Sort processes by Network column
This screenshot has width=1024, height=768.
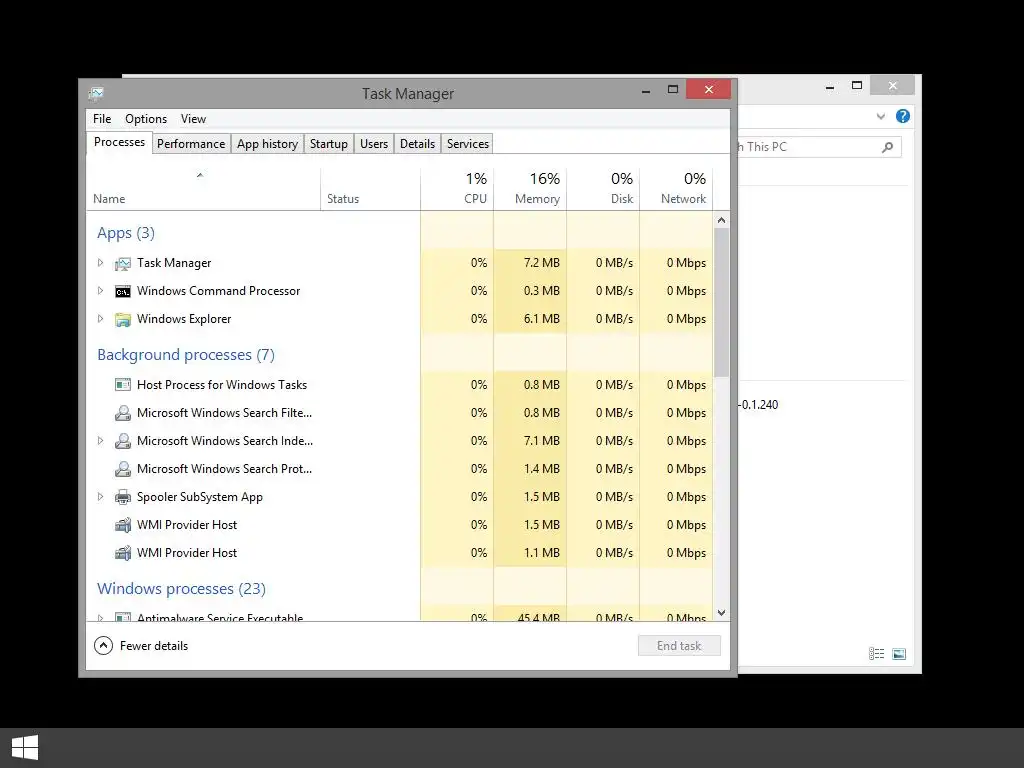click(676, 189)
